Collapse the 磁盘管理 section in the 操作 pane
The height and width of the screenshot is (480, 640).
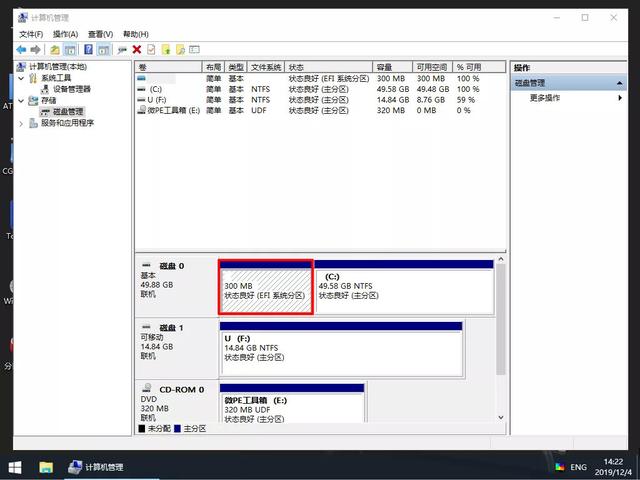point(619,83)
